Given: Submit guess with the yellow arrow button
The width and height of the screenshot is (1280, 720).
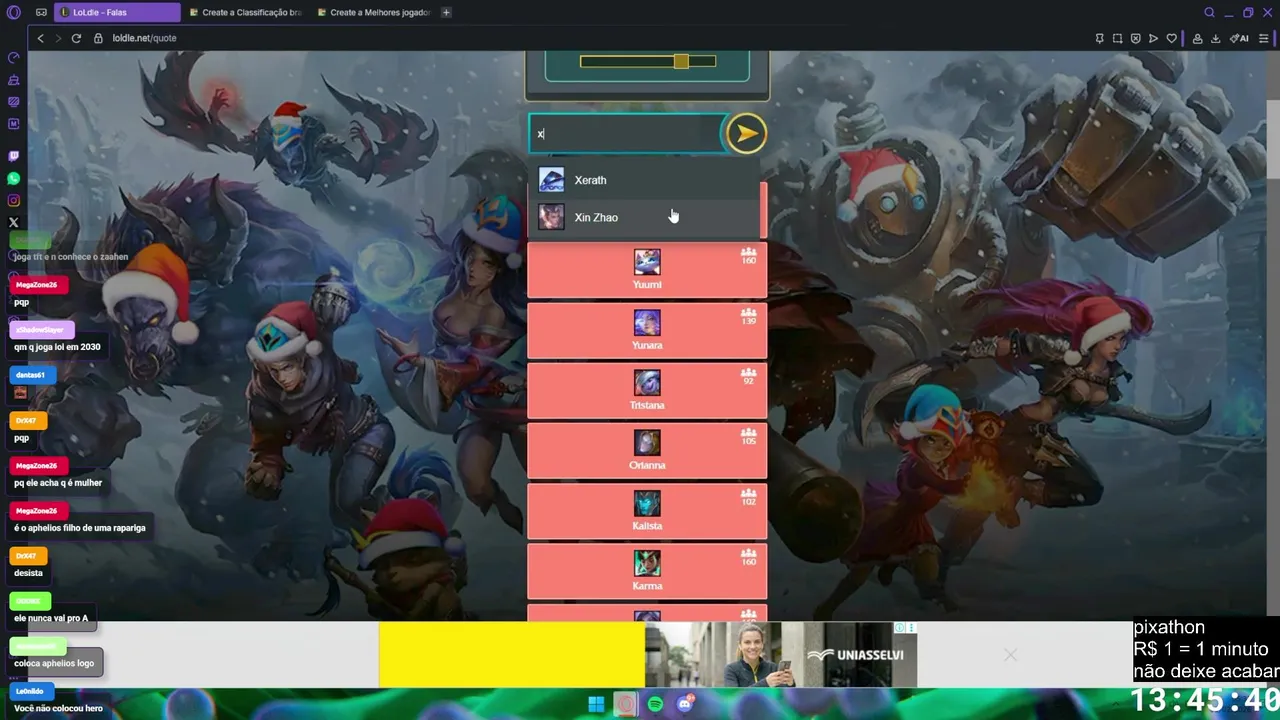Looking at the screenshot, I should pos(746,134).
